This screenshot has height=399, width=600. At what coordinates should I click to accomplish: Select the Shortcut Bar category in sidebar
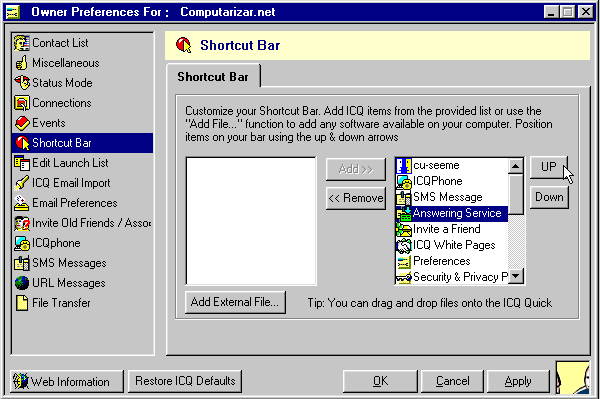pos(82,143)
